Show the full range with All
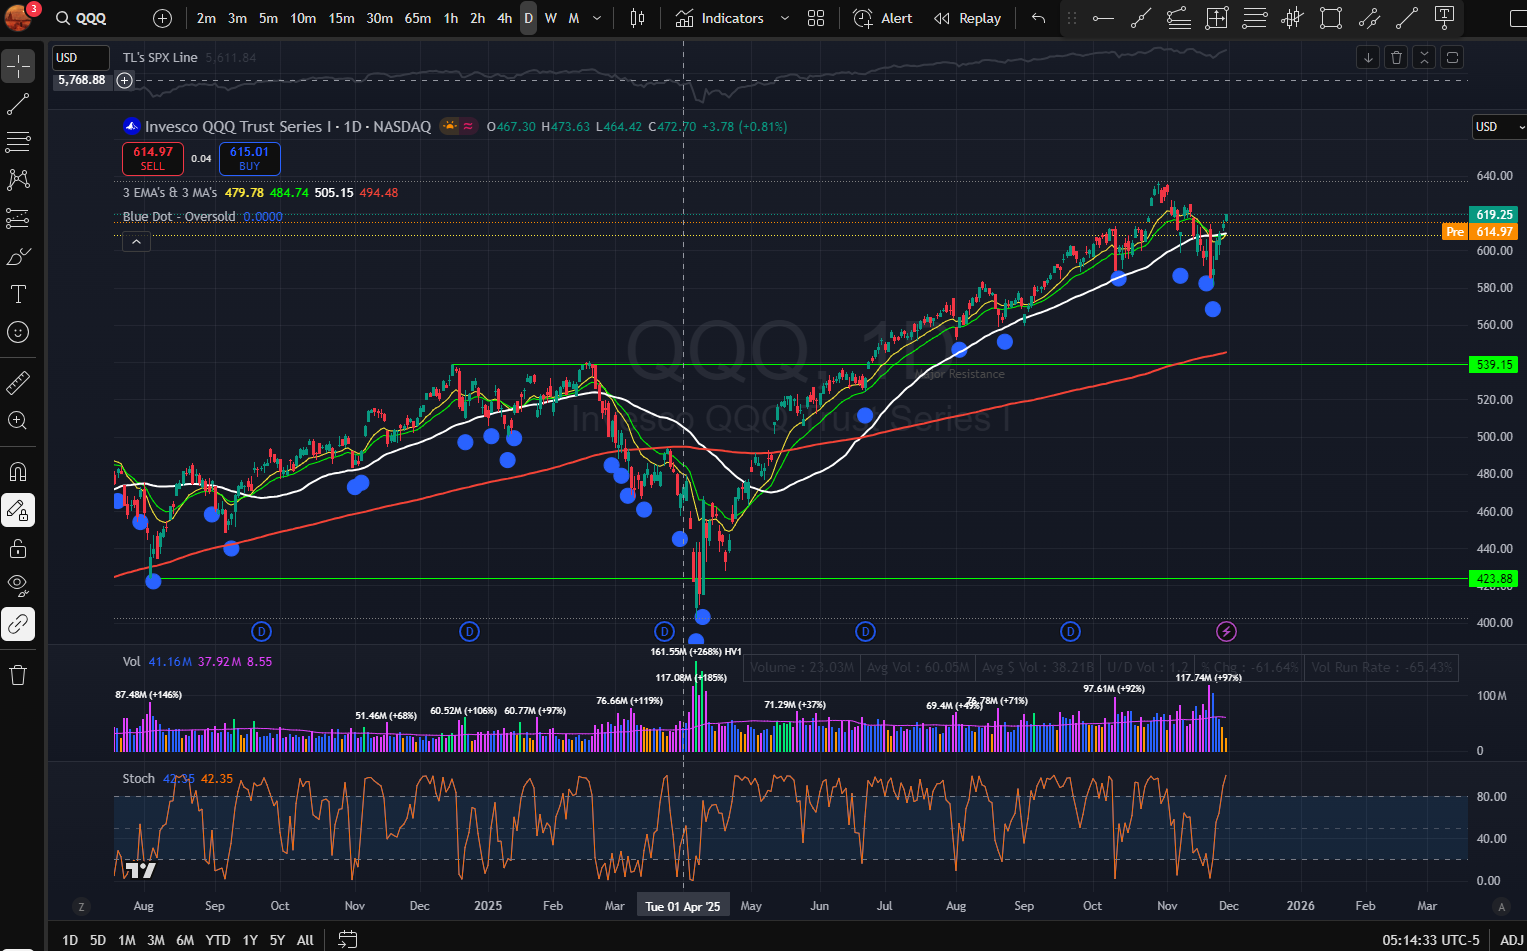Image resolution: width=1527 pixels, height=951 pixels. pyautogui.click(x=305, y=940)
